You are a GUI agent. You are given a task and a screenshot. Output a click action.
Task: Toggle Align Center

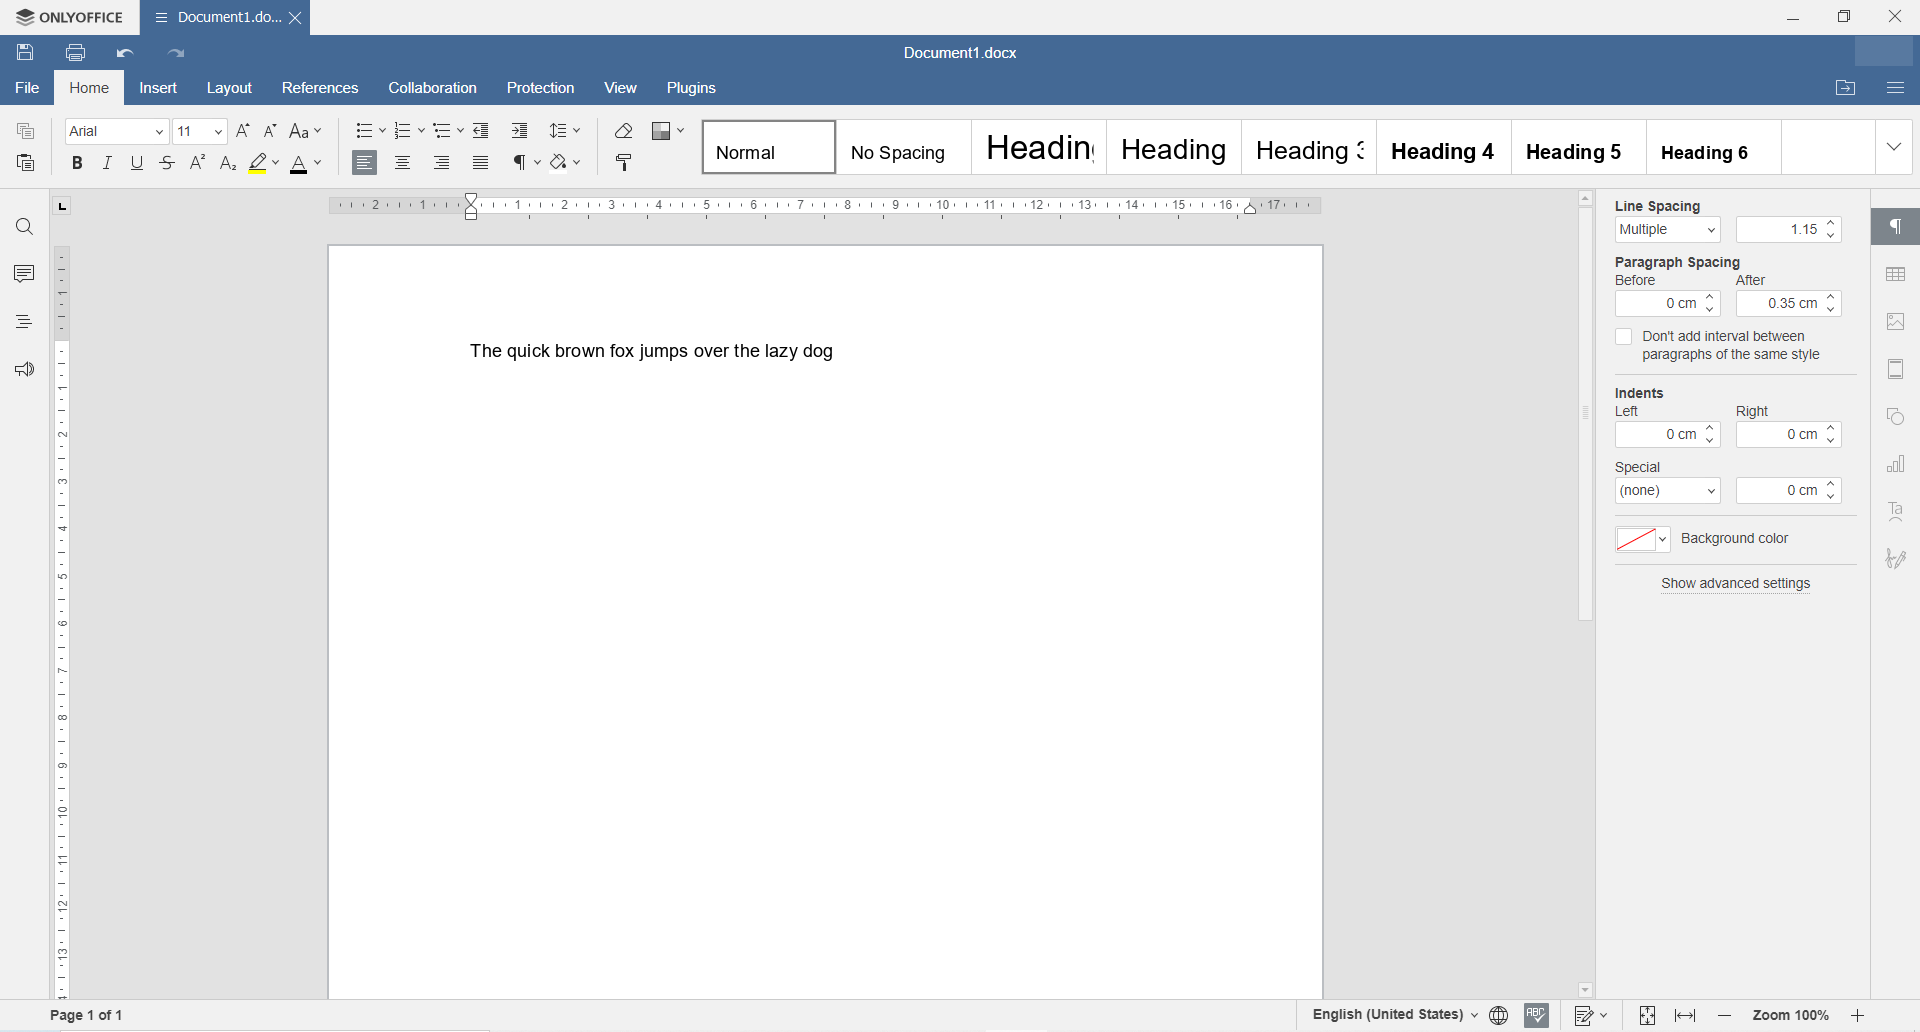pos(403,163)
